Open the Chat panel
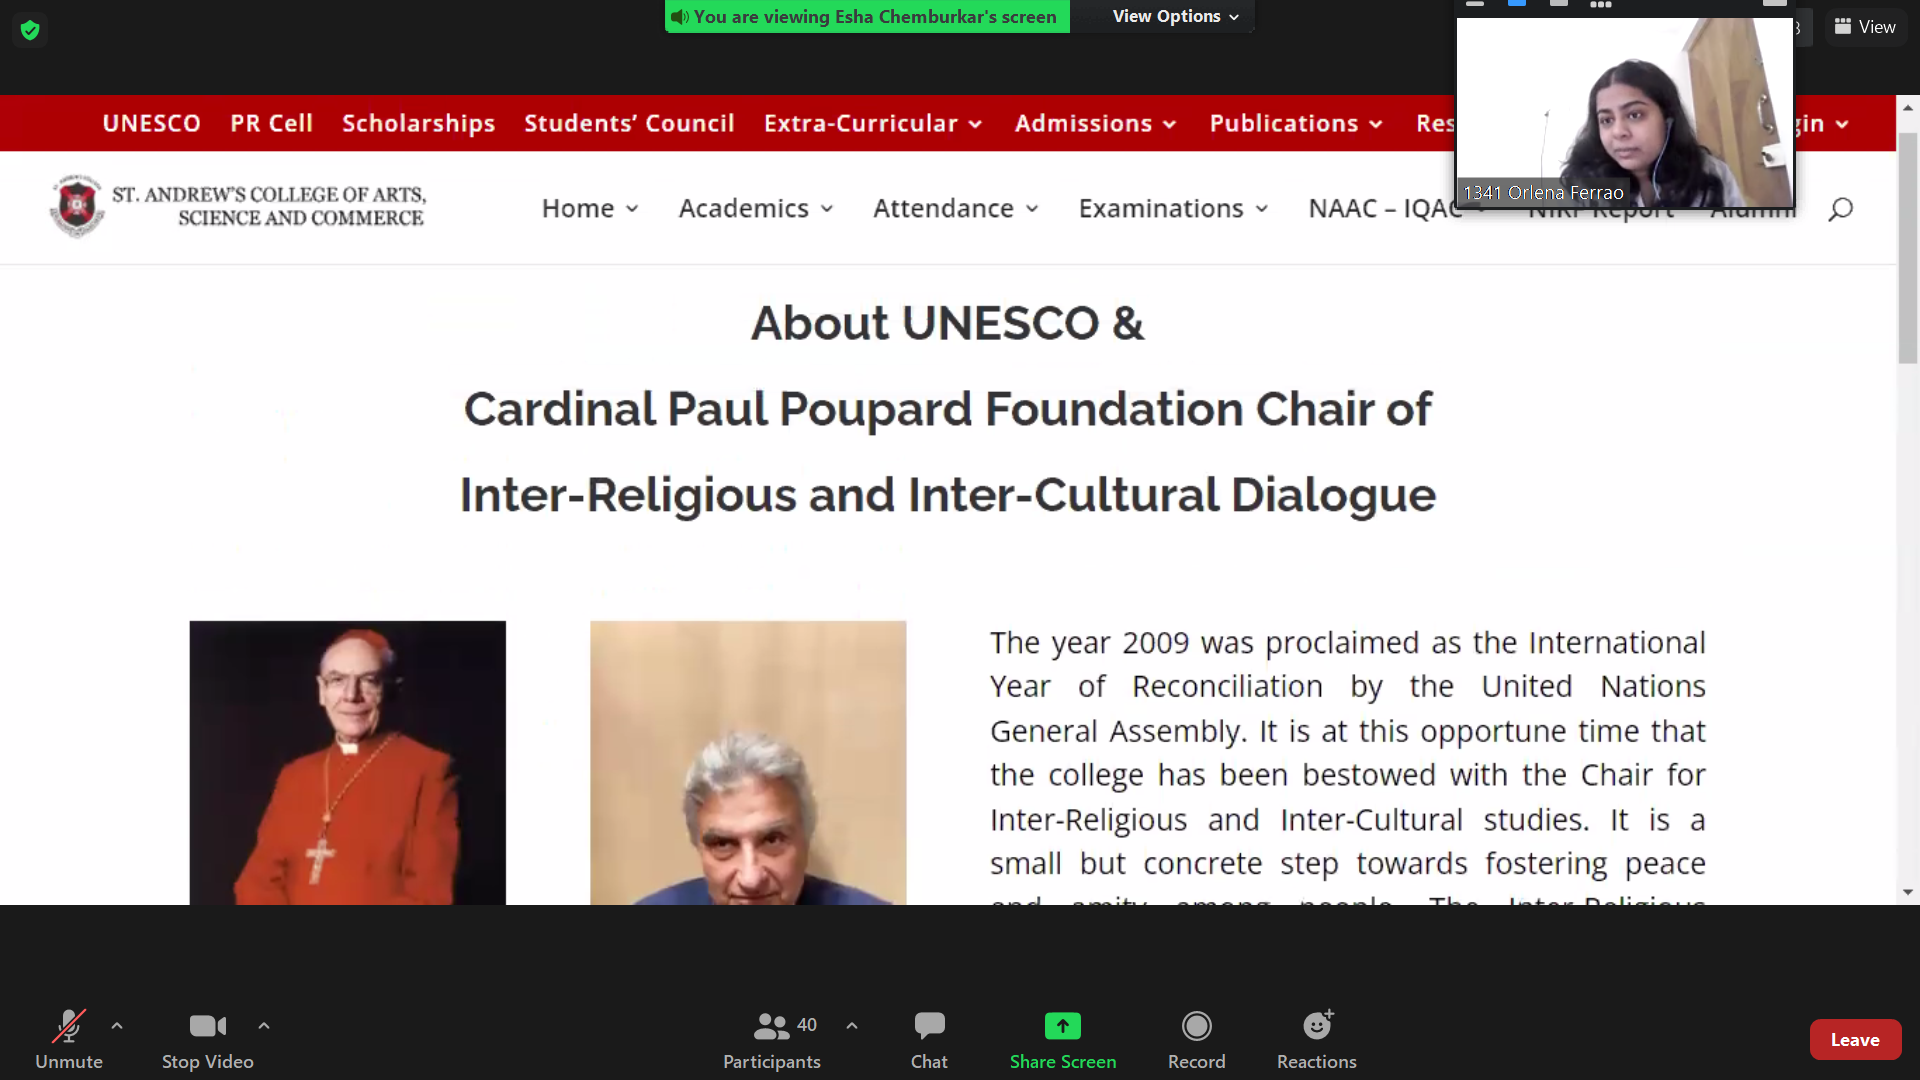1920x1080 pixels. pos(929,1040)
